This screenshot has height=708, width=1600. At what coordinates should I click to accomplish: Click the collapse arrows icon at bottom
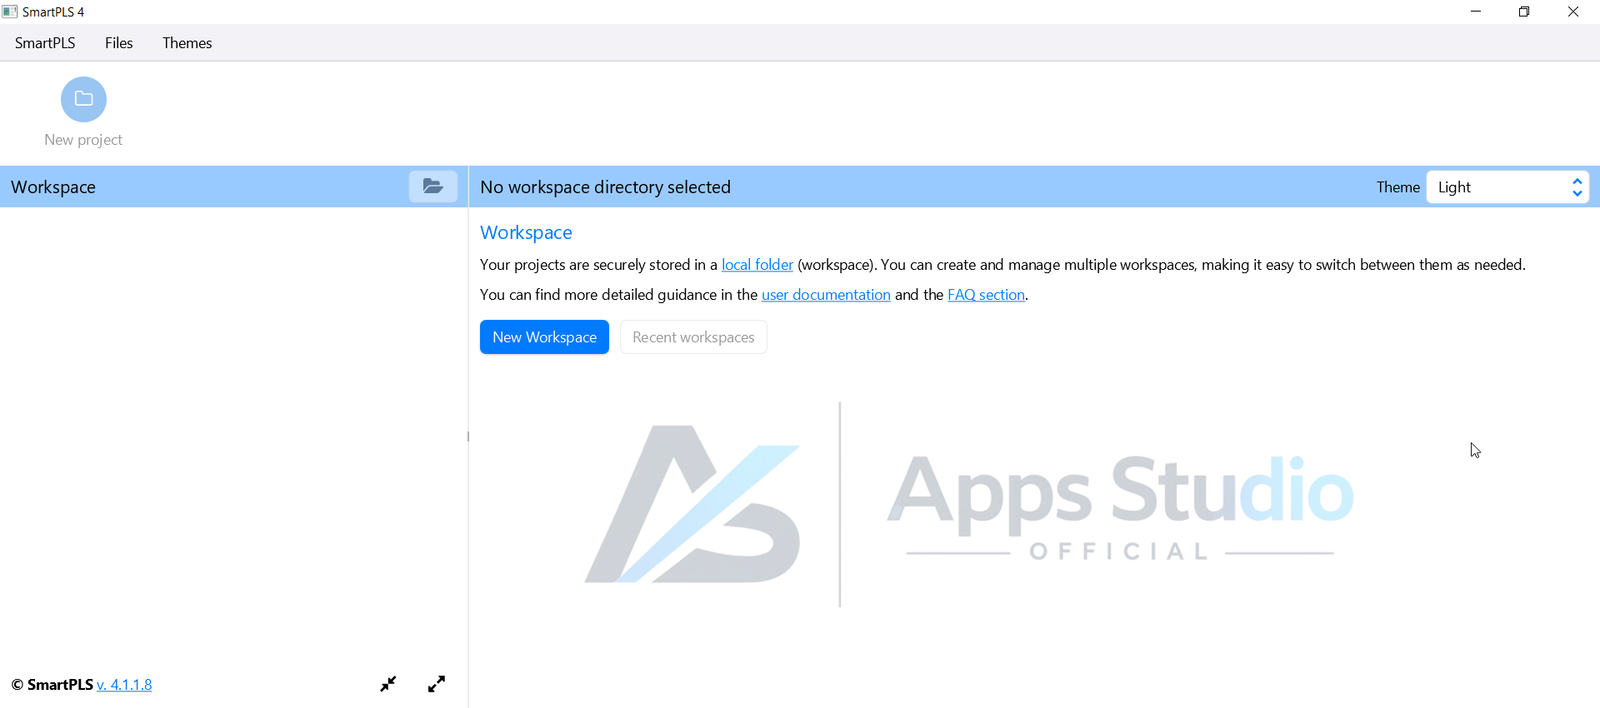pos(388,684)
